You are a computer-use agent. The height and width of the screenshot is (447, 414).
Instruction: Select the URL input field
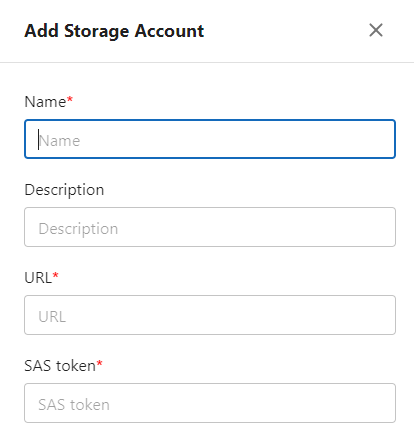(x=210, y=315)
